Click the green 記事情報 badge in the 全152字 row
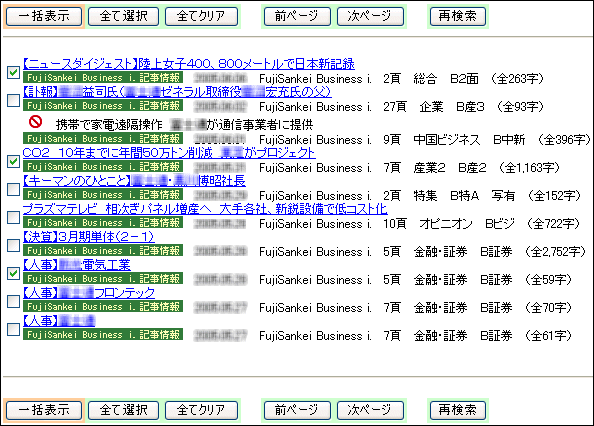Viewport: 594px width, 426px height. 103,195
